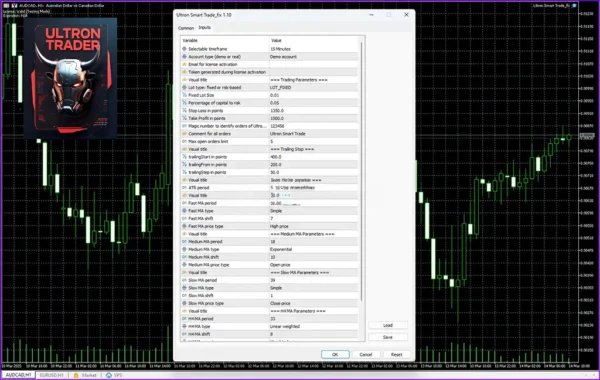The image size is (600, 380).
Task: Click the icon beside H4 MA type
Action: tap(184, 326)
